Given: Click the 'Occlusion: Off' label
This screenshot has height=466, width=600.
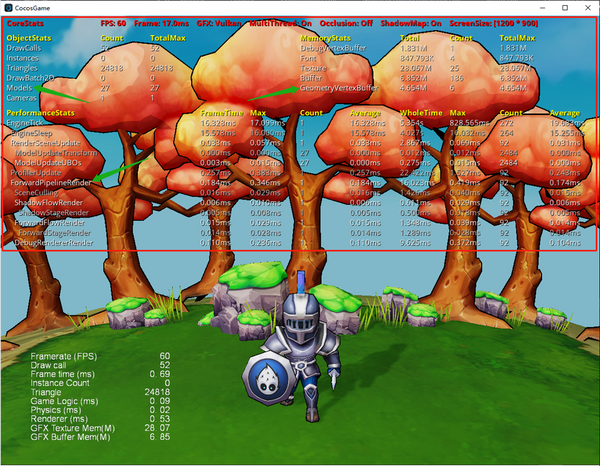Looking at the screenshot, I should pyautogui.click(x=346, y=23).
